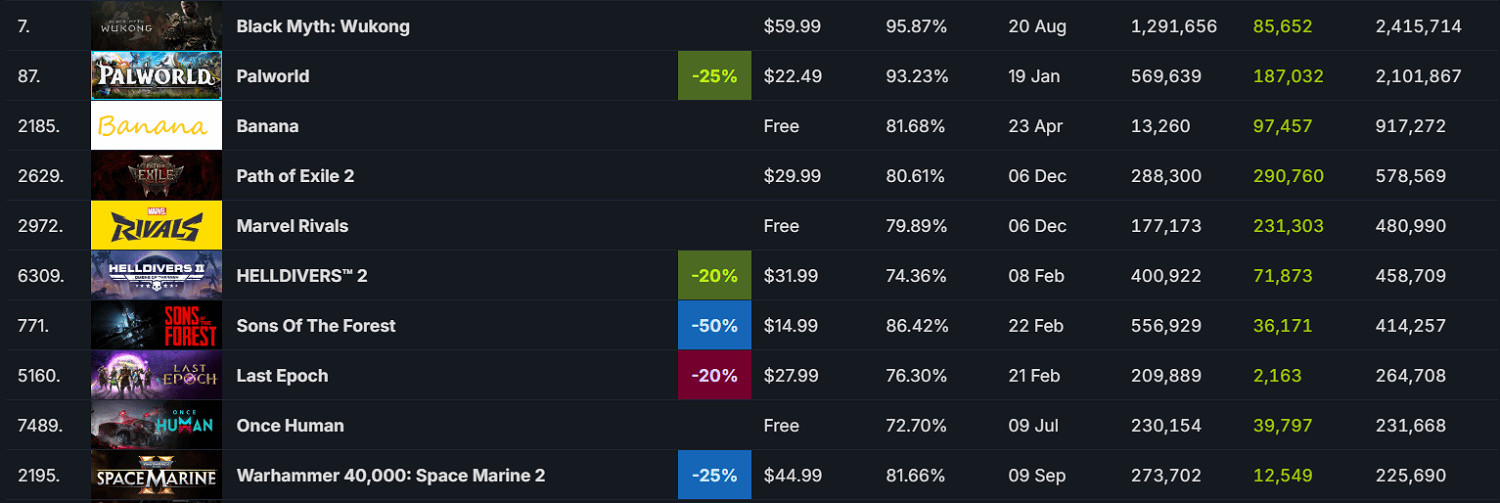
Task: Click the Sons Of The Forest thumbnail
Action: point(156,326)
